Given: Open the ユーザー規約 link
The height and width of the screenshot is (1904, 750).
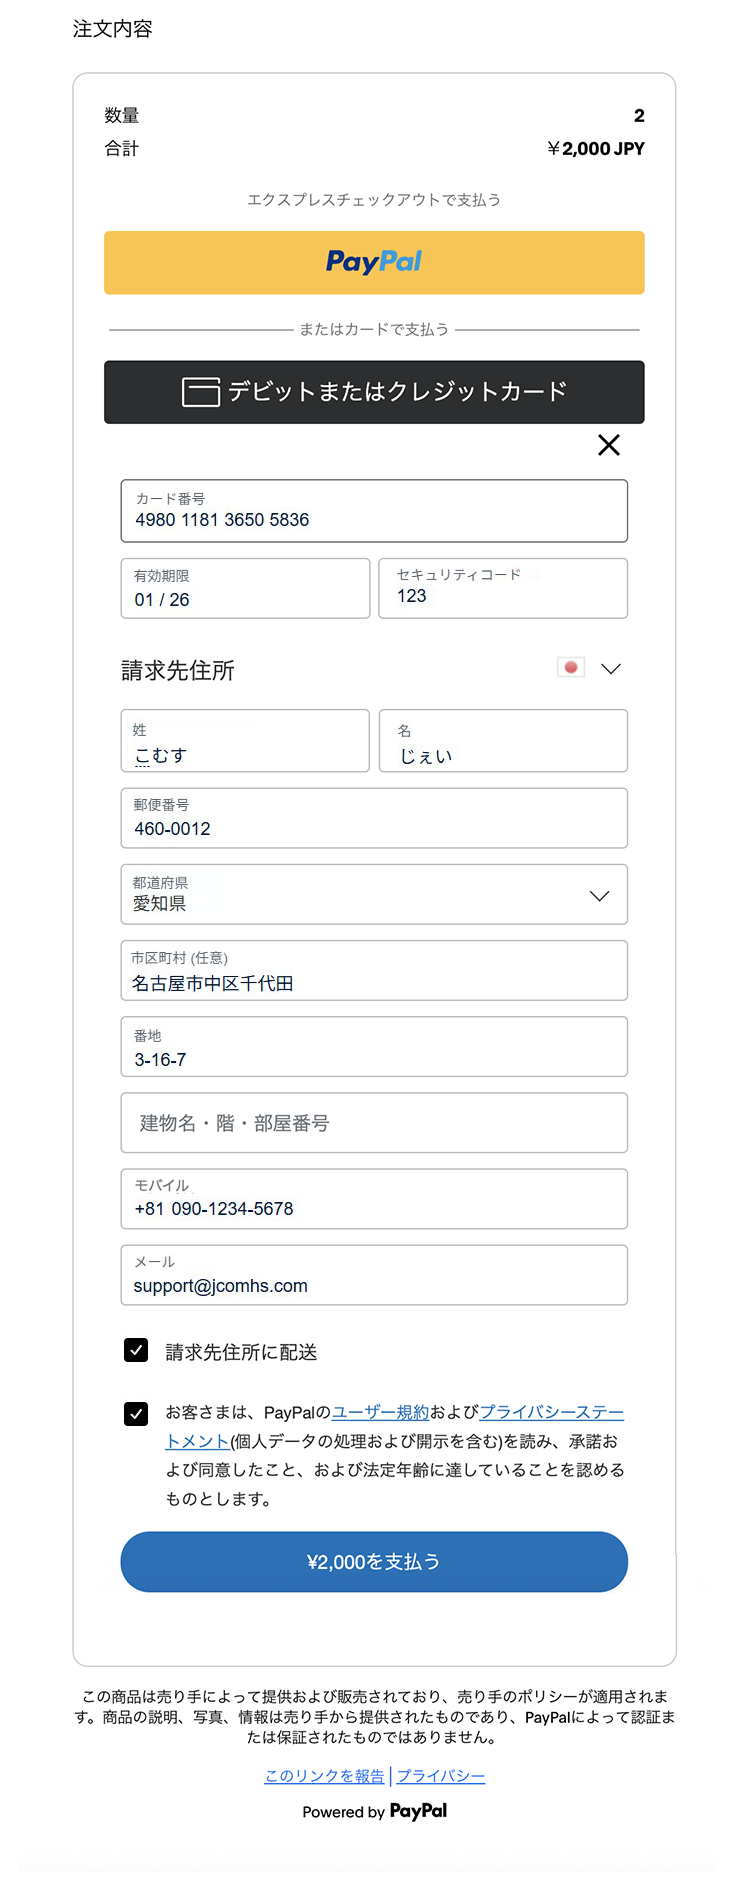Looking at the screenshot, I should coord(380,1412).
